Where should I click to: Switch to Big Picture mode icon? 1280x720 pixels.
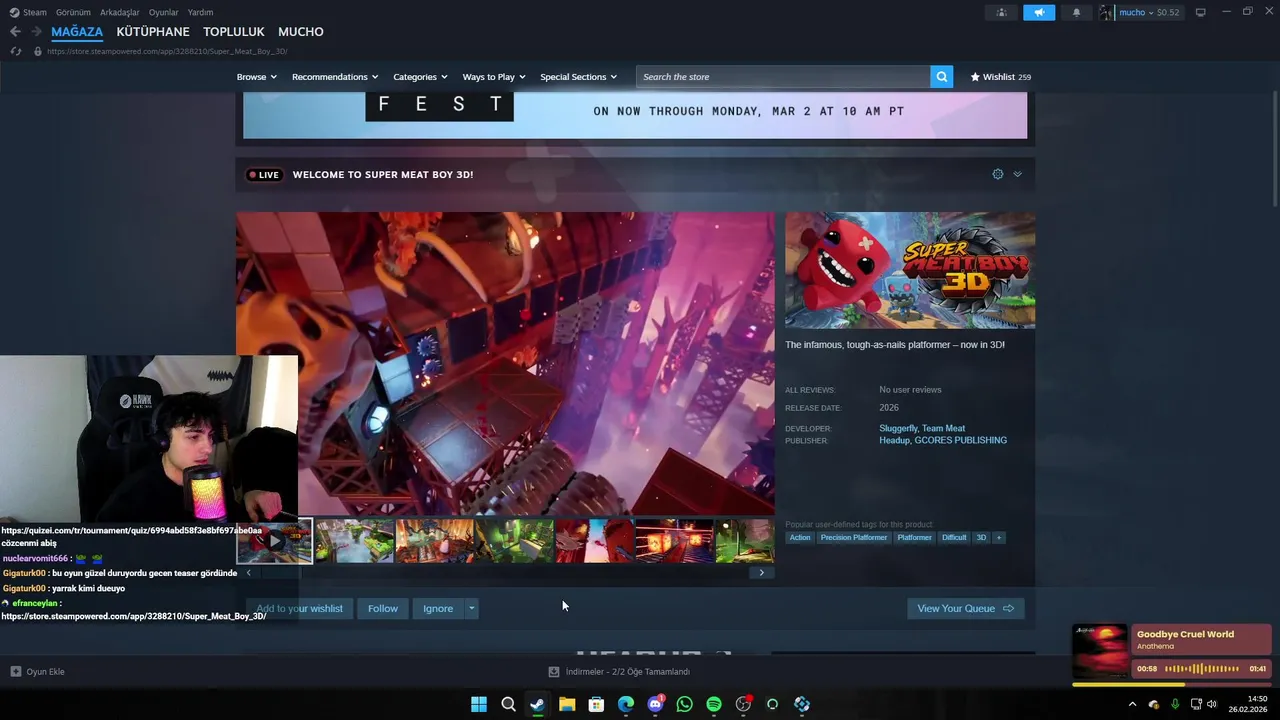(x=1201, y=12)
